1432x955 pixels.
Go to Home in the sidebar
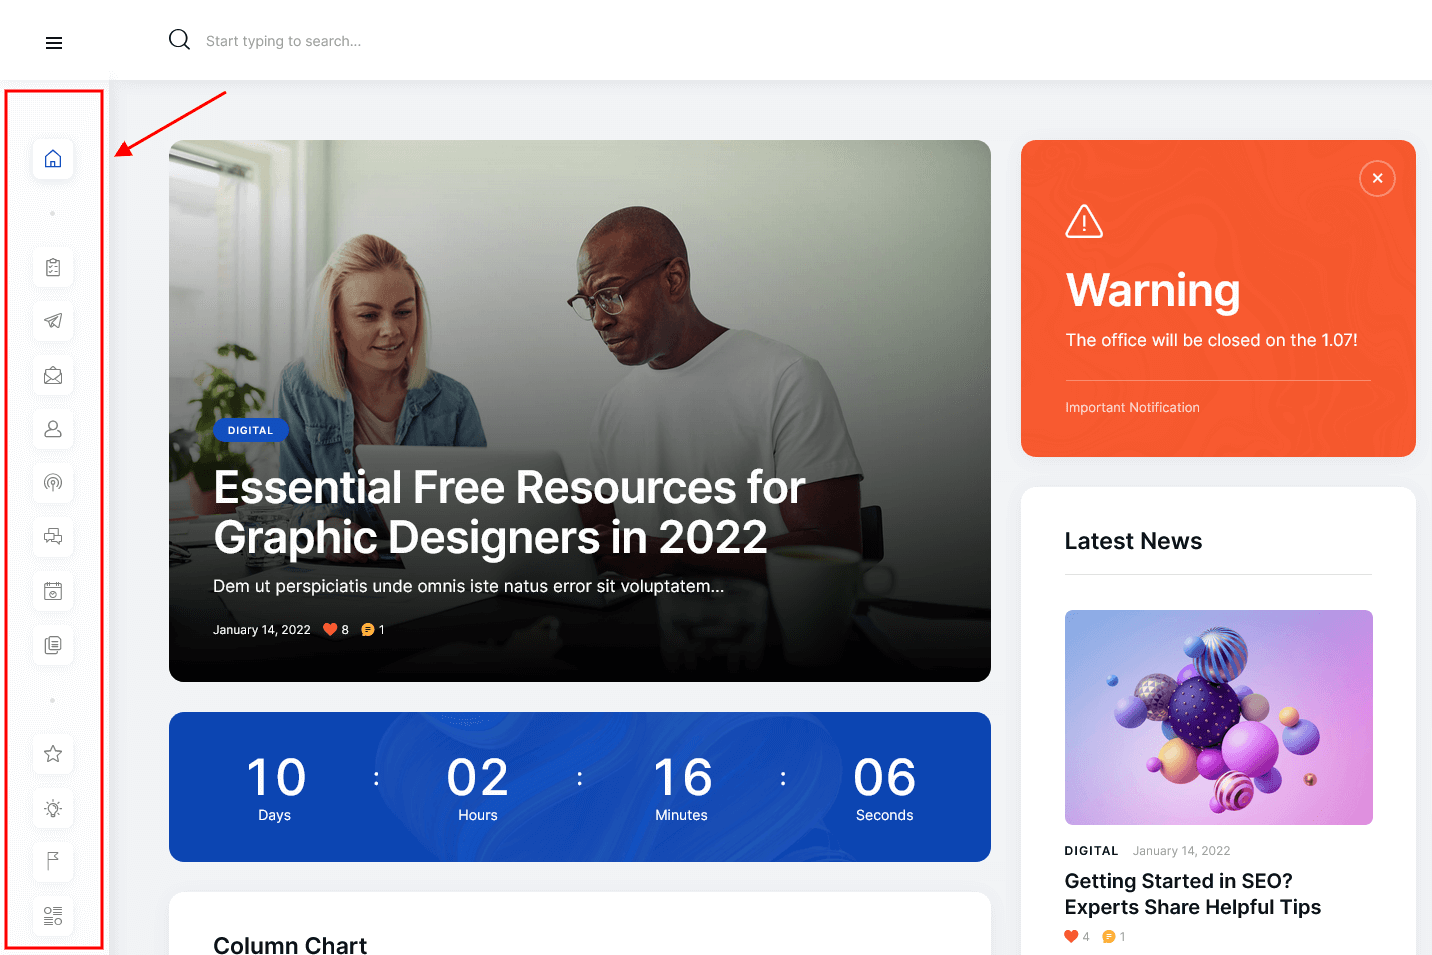53,159
